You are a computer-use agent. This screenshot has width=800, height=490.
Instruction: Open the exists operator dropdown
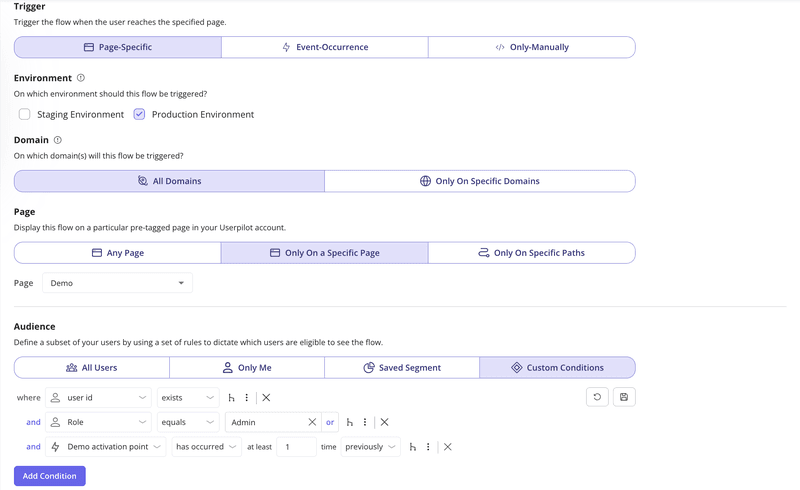click(x=188, y=398)
